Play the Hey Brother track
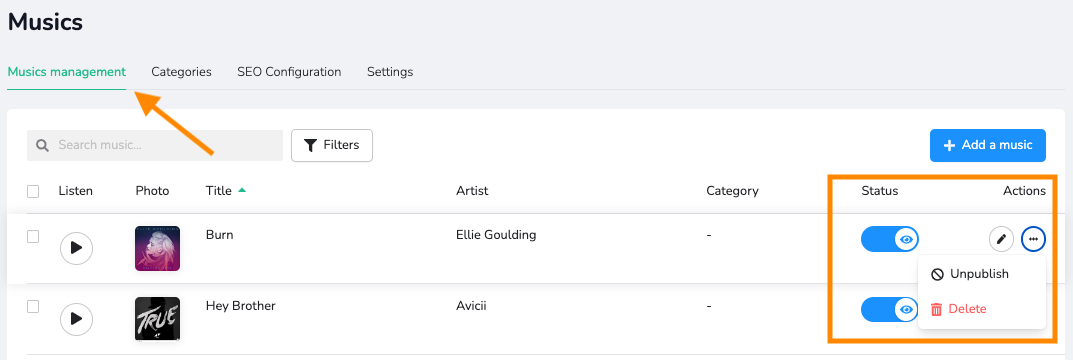1073x360 pixels. pos(76,319)
